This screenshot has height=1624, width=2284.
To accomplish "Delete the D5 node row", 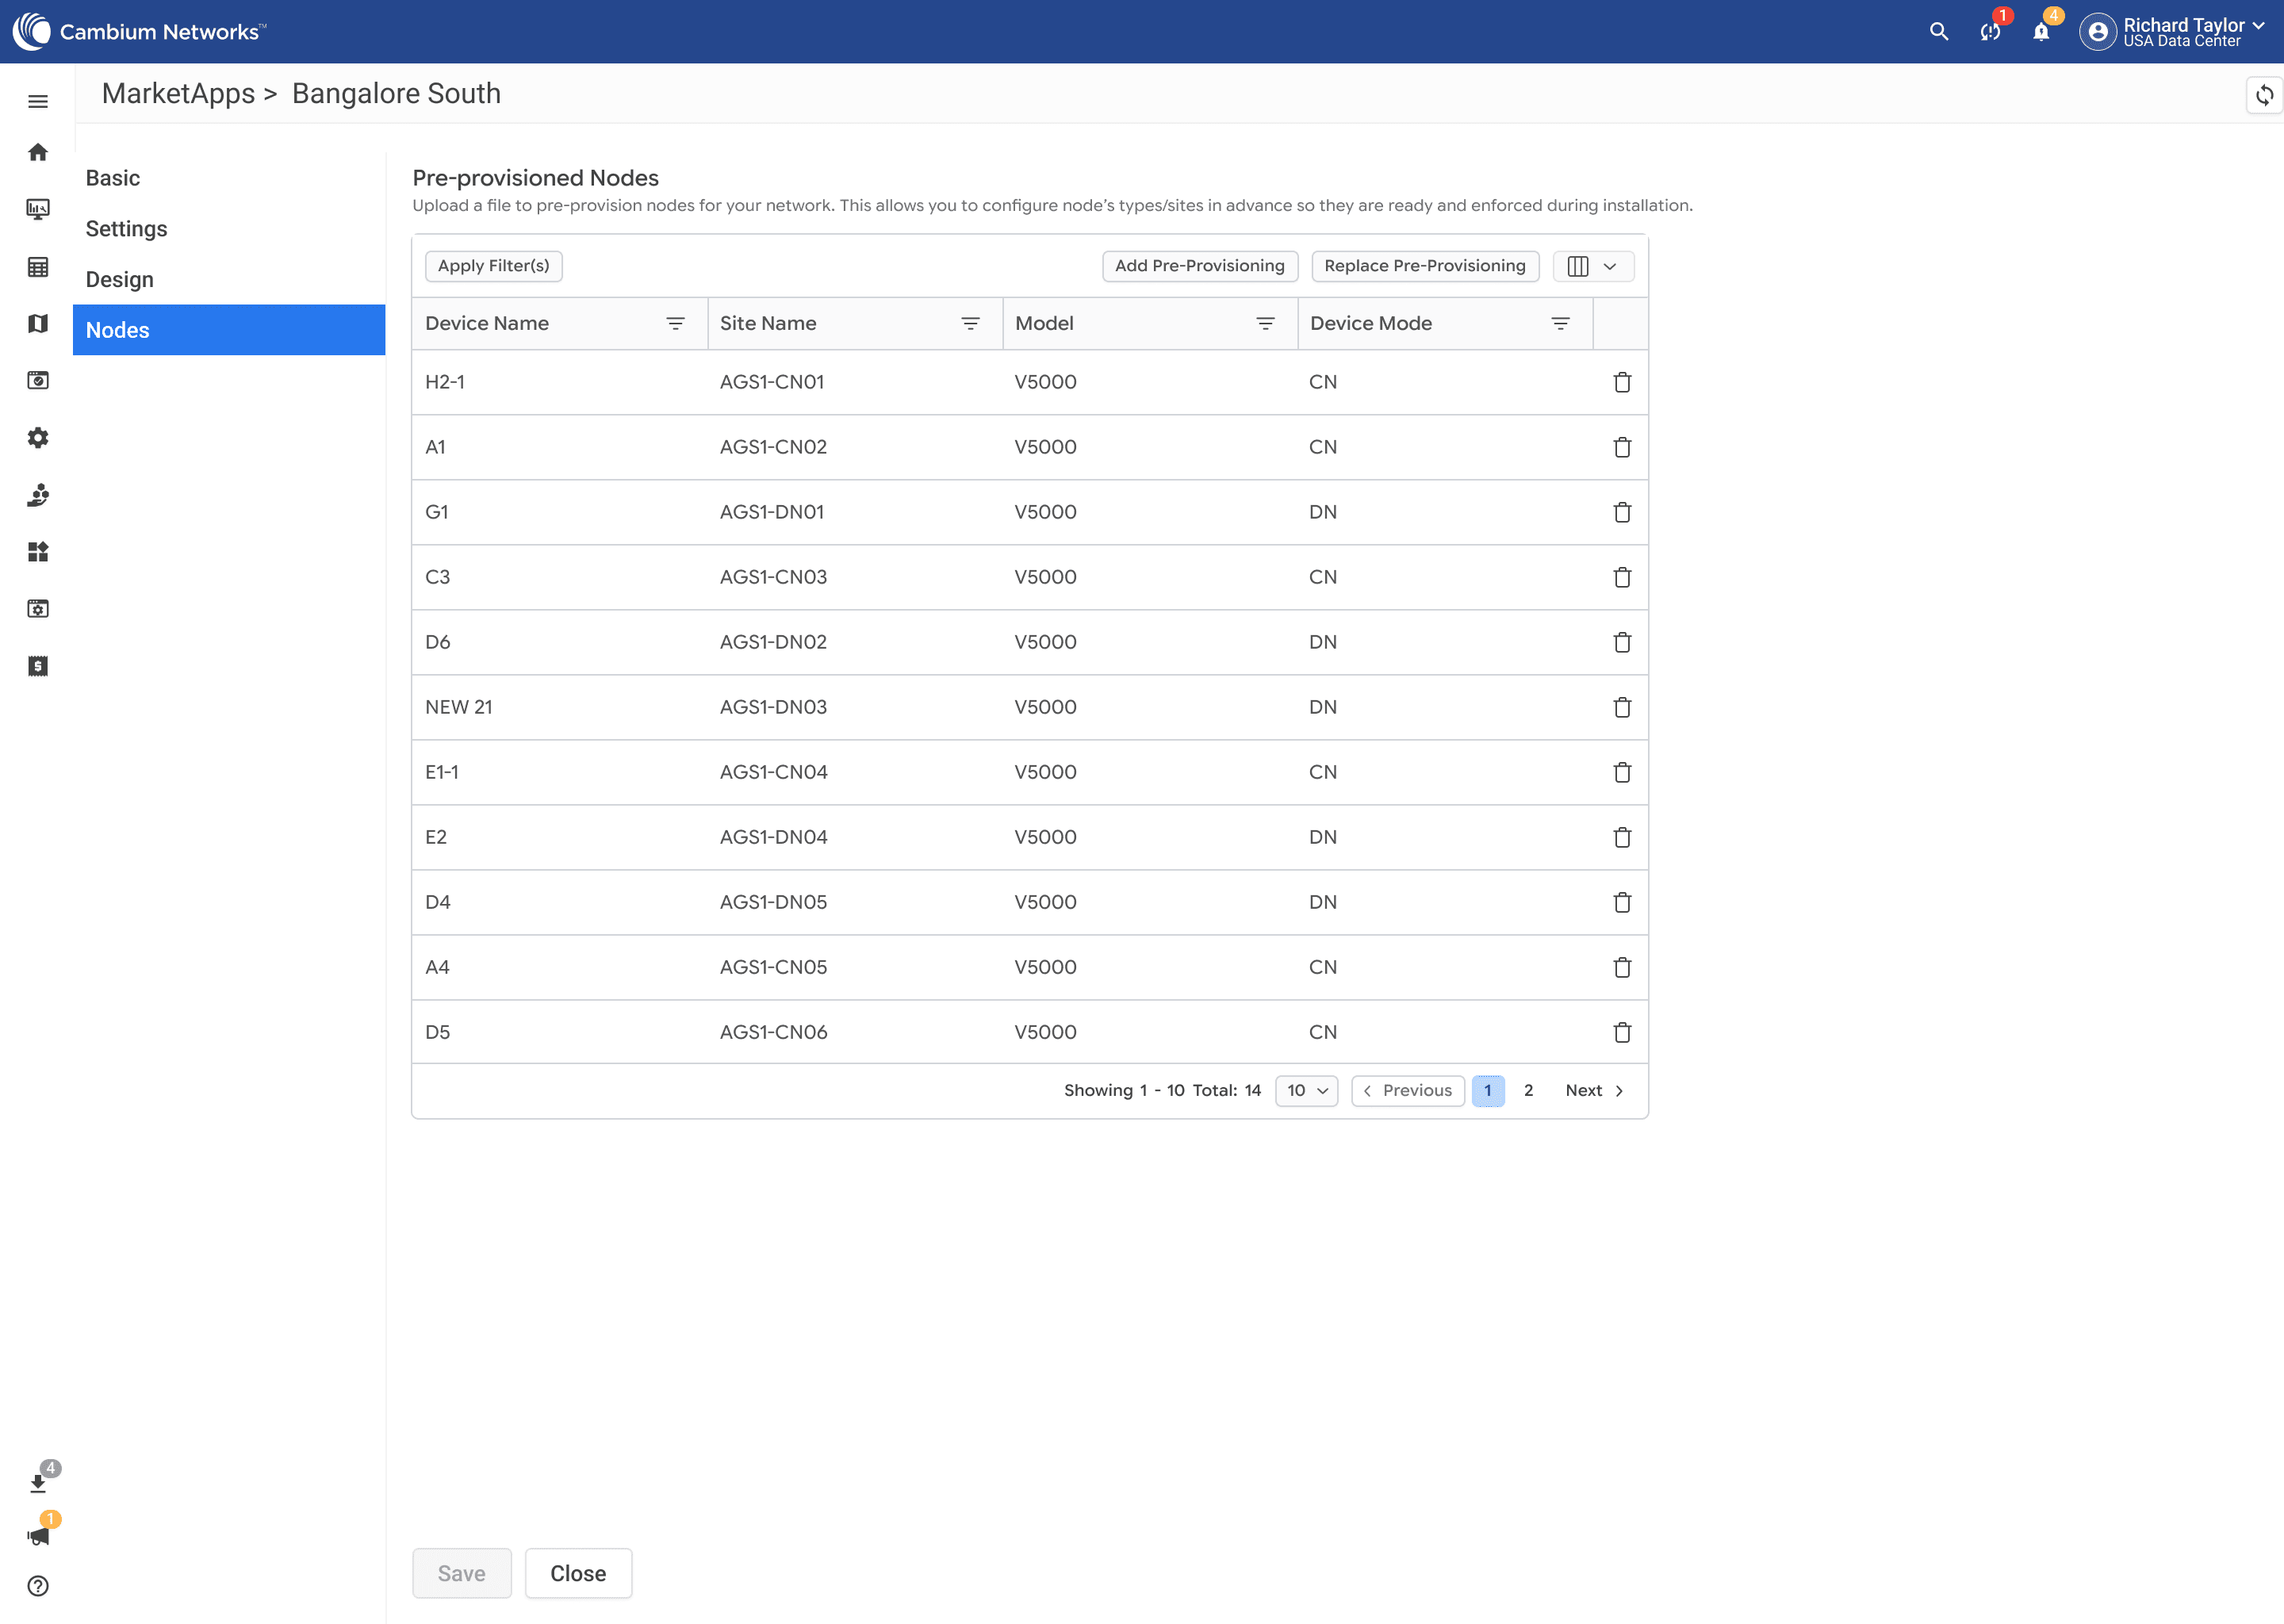I will click(x=1622, y=1032).
